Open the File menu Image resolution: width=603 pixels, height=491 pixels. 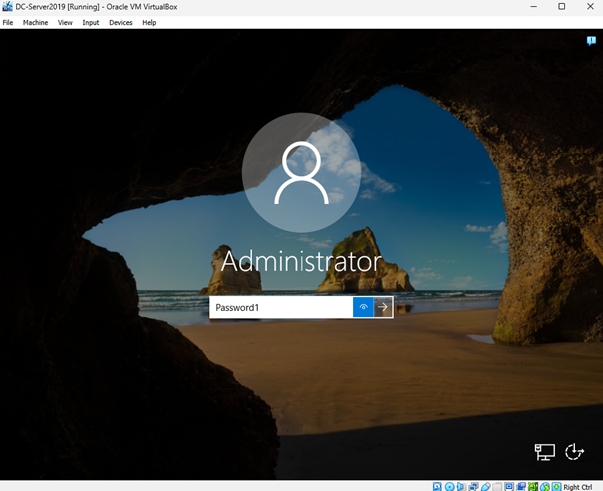click(x=8, y=22)
